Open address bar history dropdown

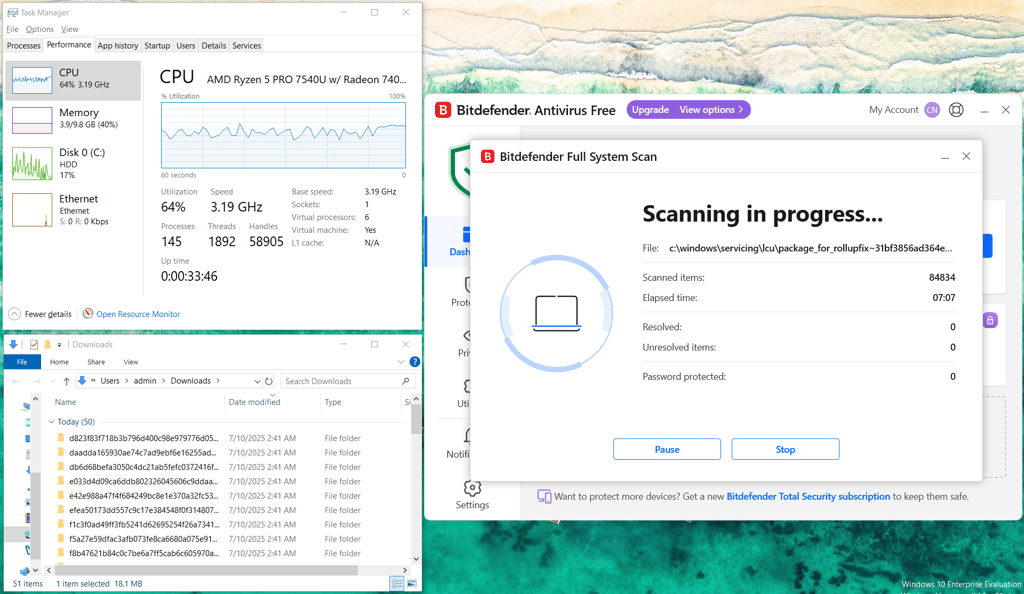click(257, 381)
